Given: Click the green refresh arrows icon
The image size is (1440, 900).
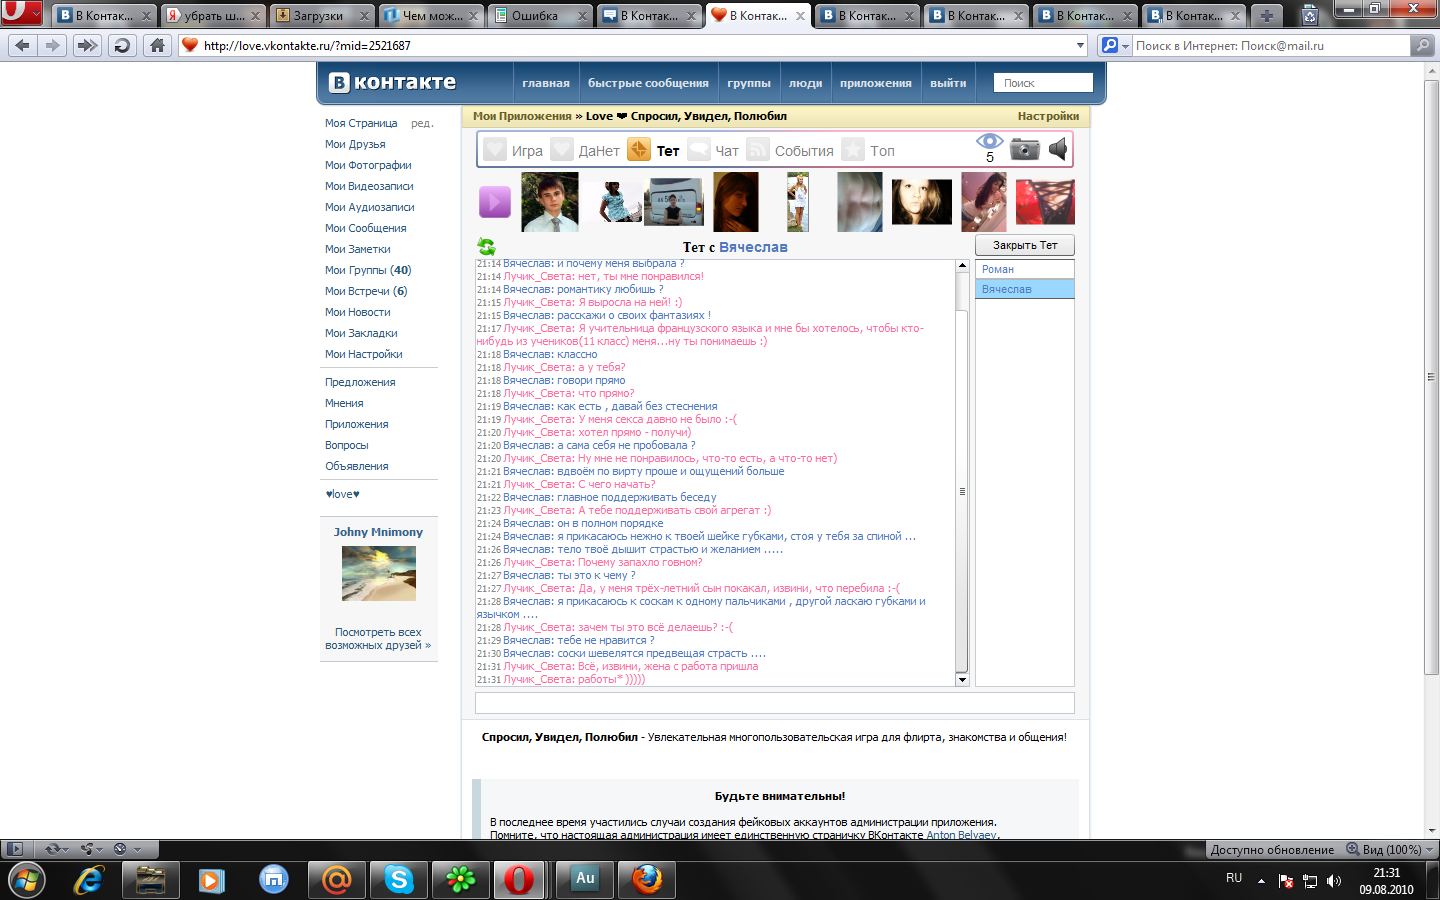Looking at the screenshot, I should tap(486, 246).
